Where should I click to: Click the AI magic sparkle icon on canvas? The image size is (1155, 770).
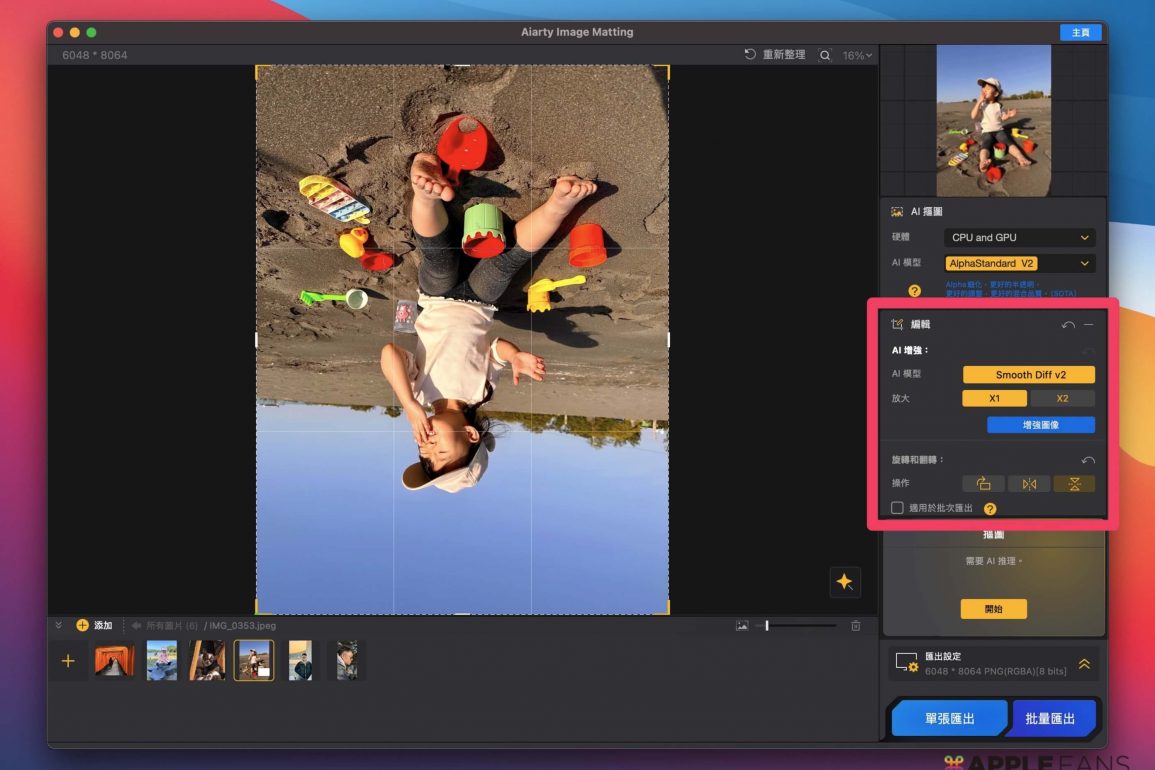coord(844,582)
